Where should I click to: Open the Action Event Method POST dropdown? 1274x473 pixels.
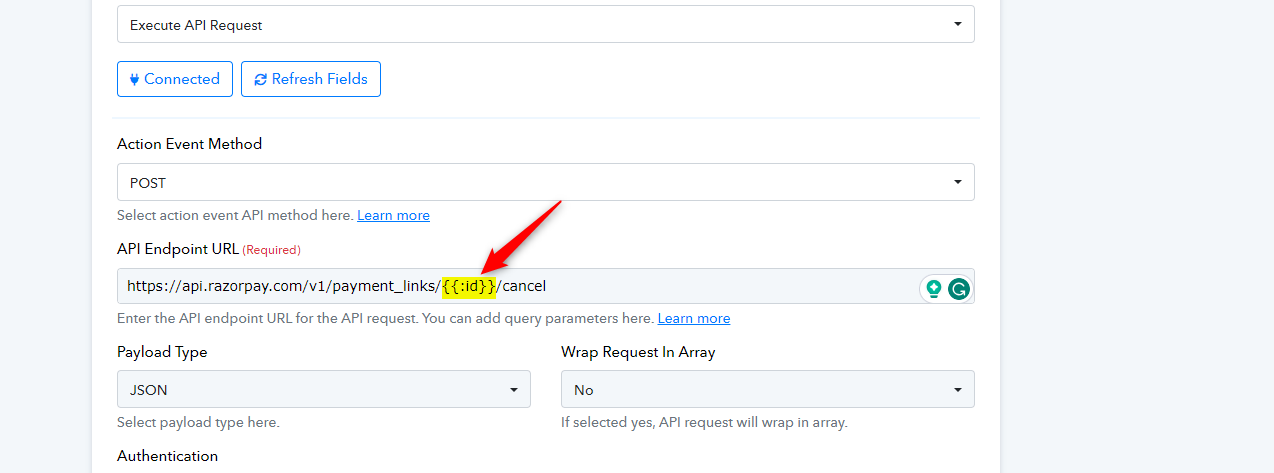coord(546,182)
